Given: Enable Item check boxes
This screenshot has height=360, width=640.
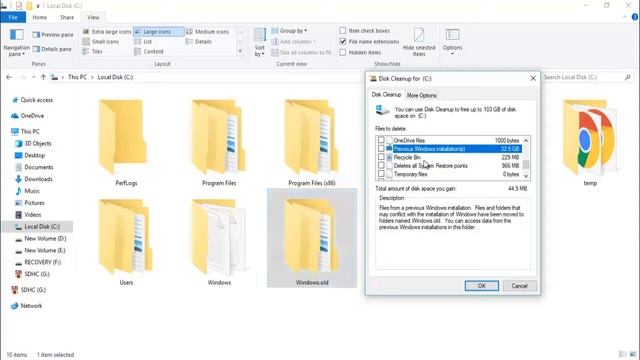Looking at the screenshot, I should (343, 31).
